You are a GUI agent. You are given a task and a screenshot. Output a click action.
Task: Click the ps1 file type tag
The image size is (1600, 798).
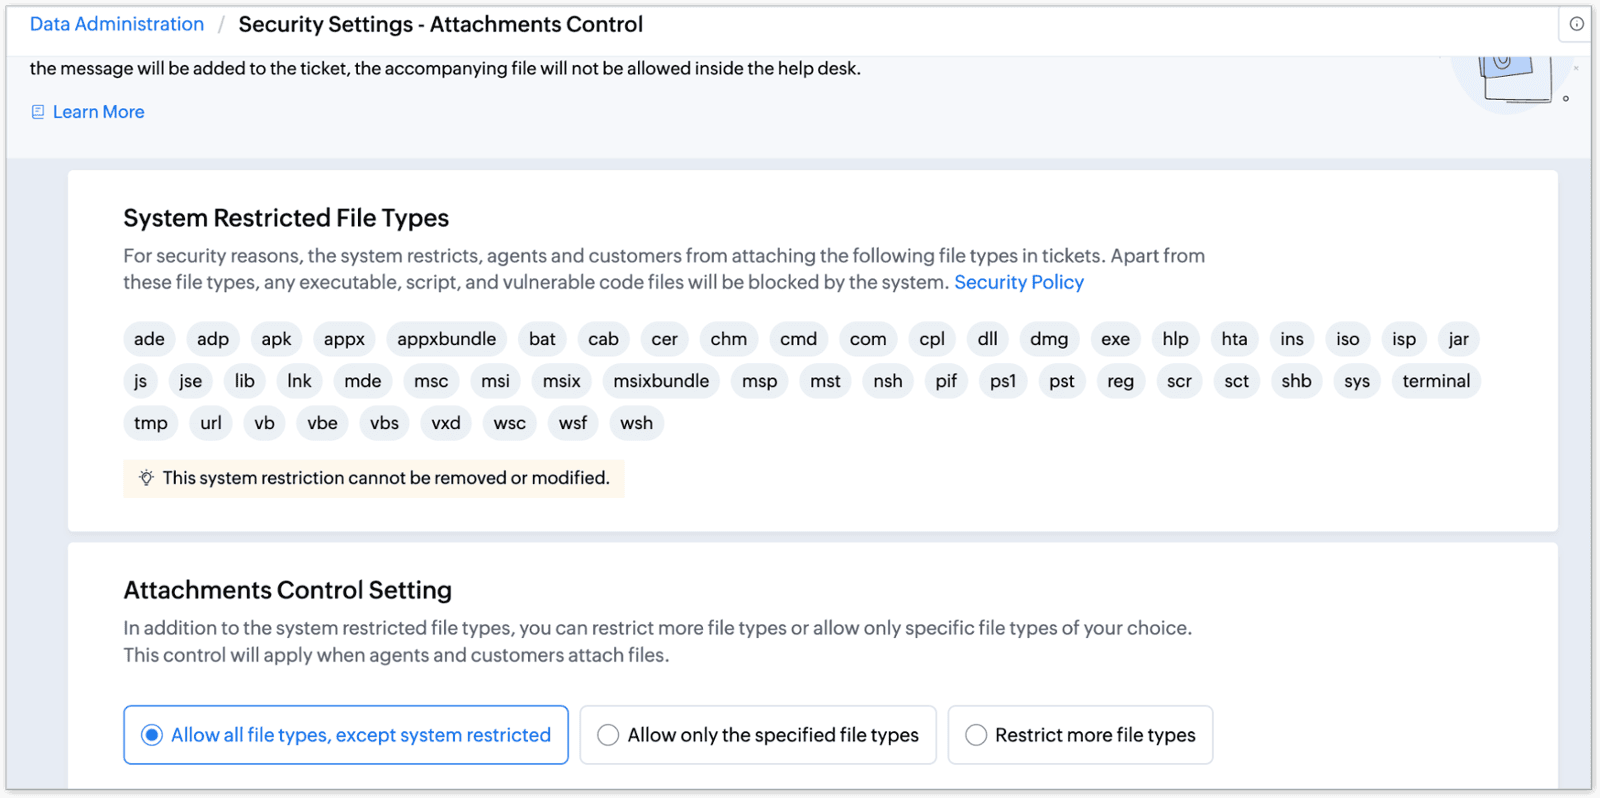pyautogui.click(x=1003, y=381)
